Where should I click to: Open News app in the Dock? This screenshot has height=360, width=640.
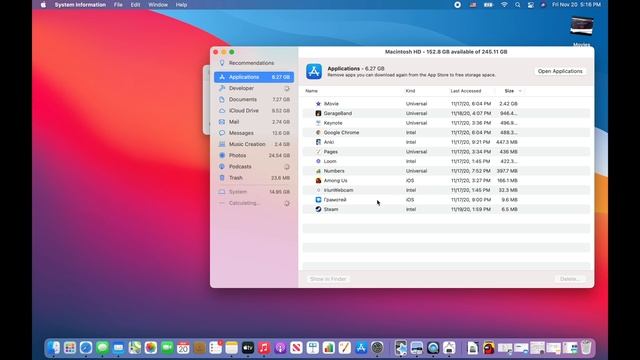click(296, 348)
